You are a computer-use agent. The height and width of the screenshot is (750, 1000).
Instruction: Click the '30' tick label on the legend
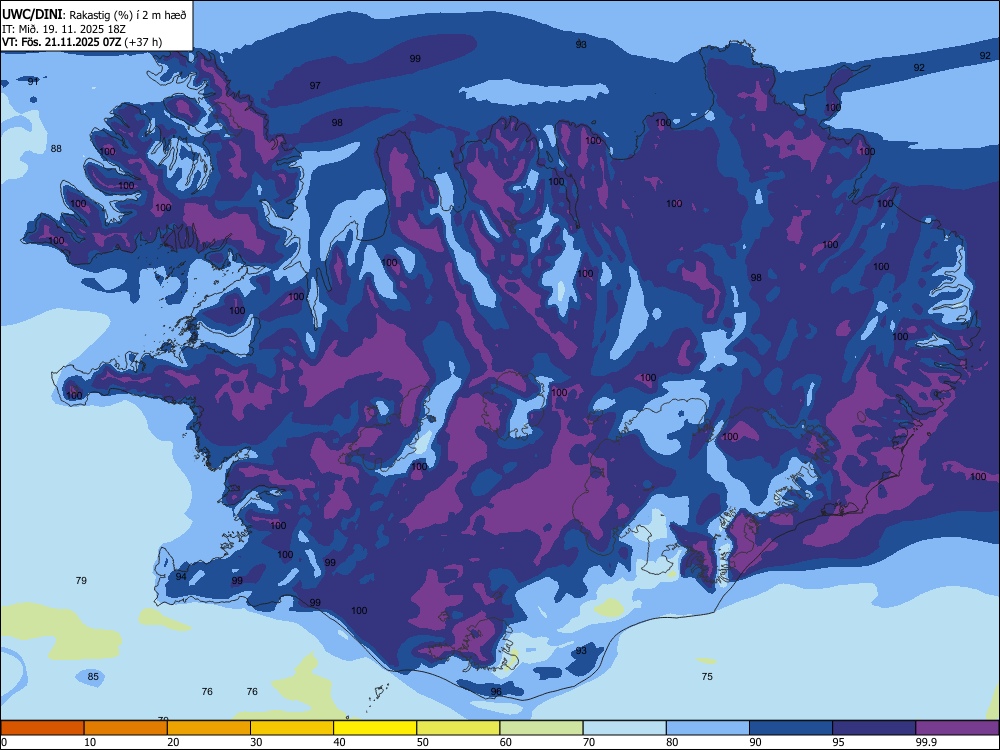[x=256, y=742]
